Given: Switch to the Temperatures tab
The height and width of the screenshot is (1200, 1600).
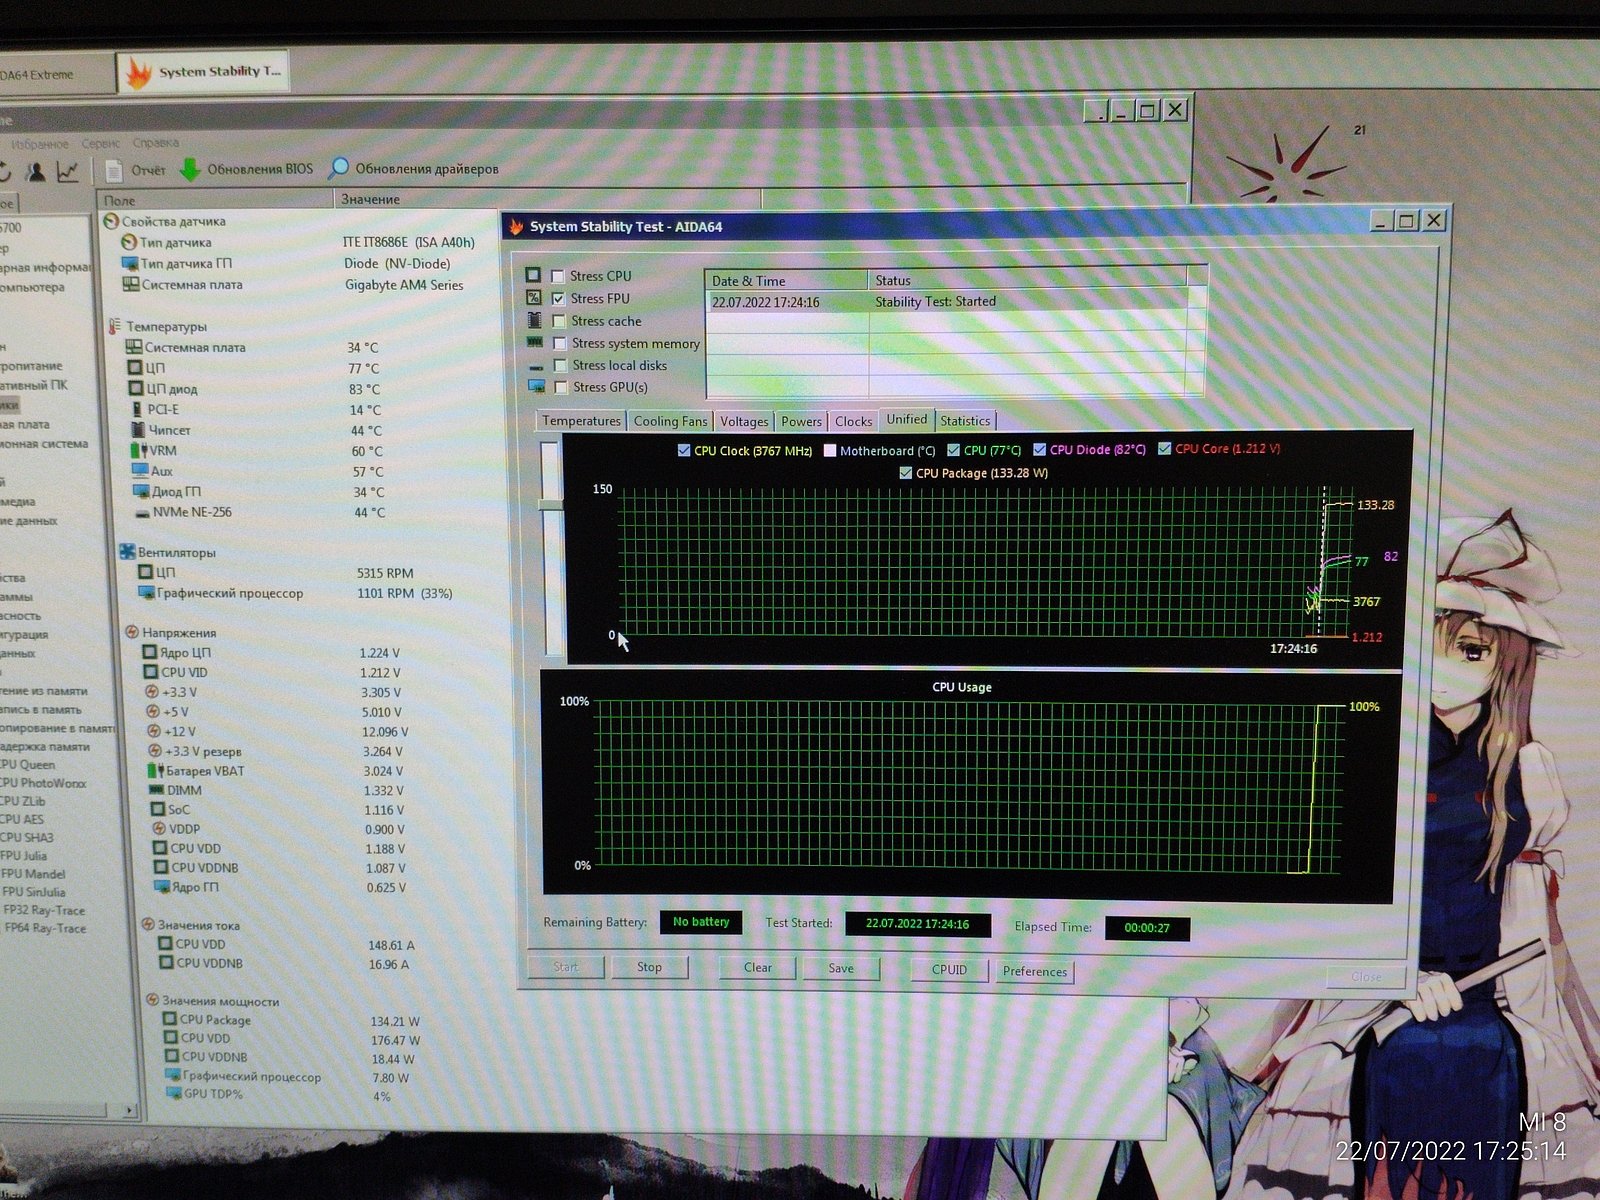Looking at the screenshot, I should 581,421.
